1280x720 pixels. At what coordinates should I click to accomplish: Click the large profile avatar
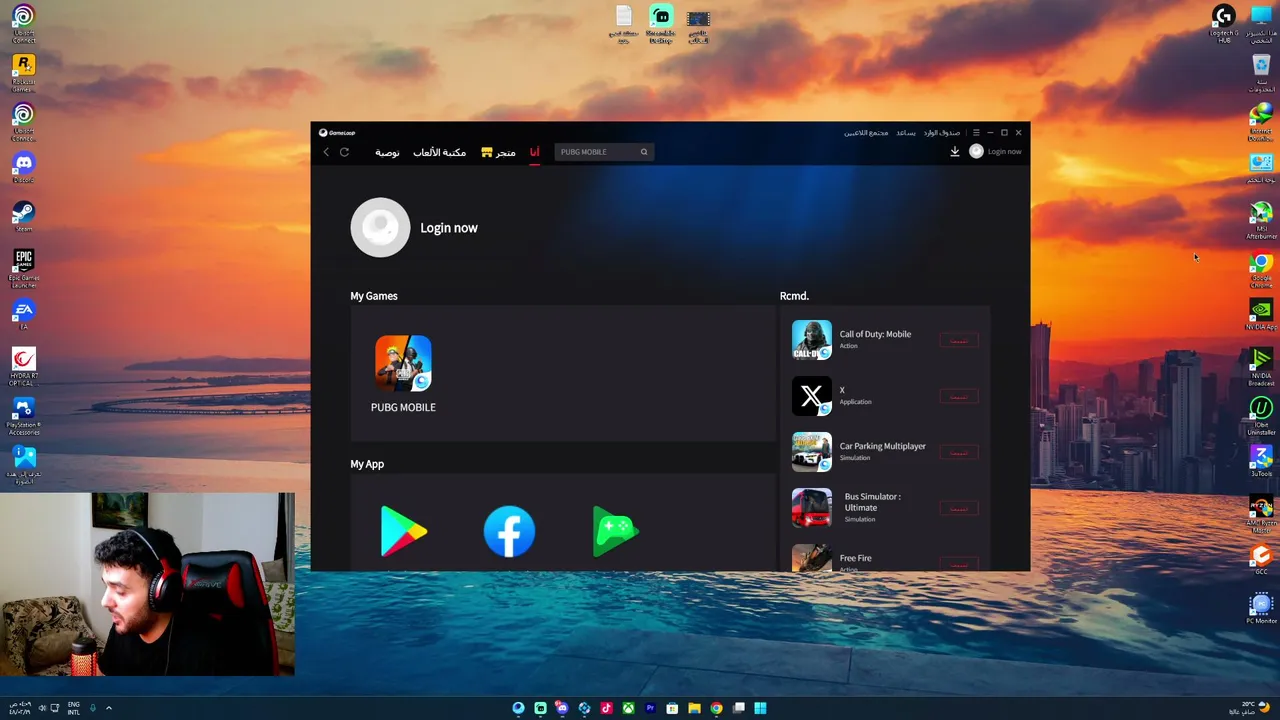[380, 228]
